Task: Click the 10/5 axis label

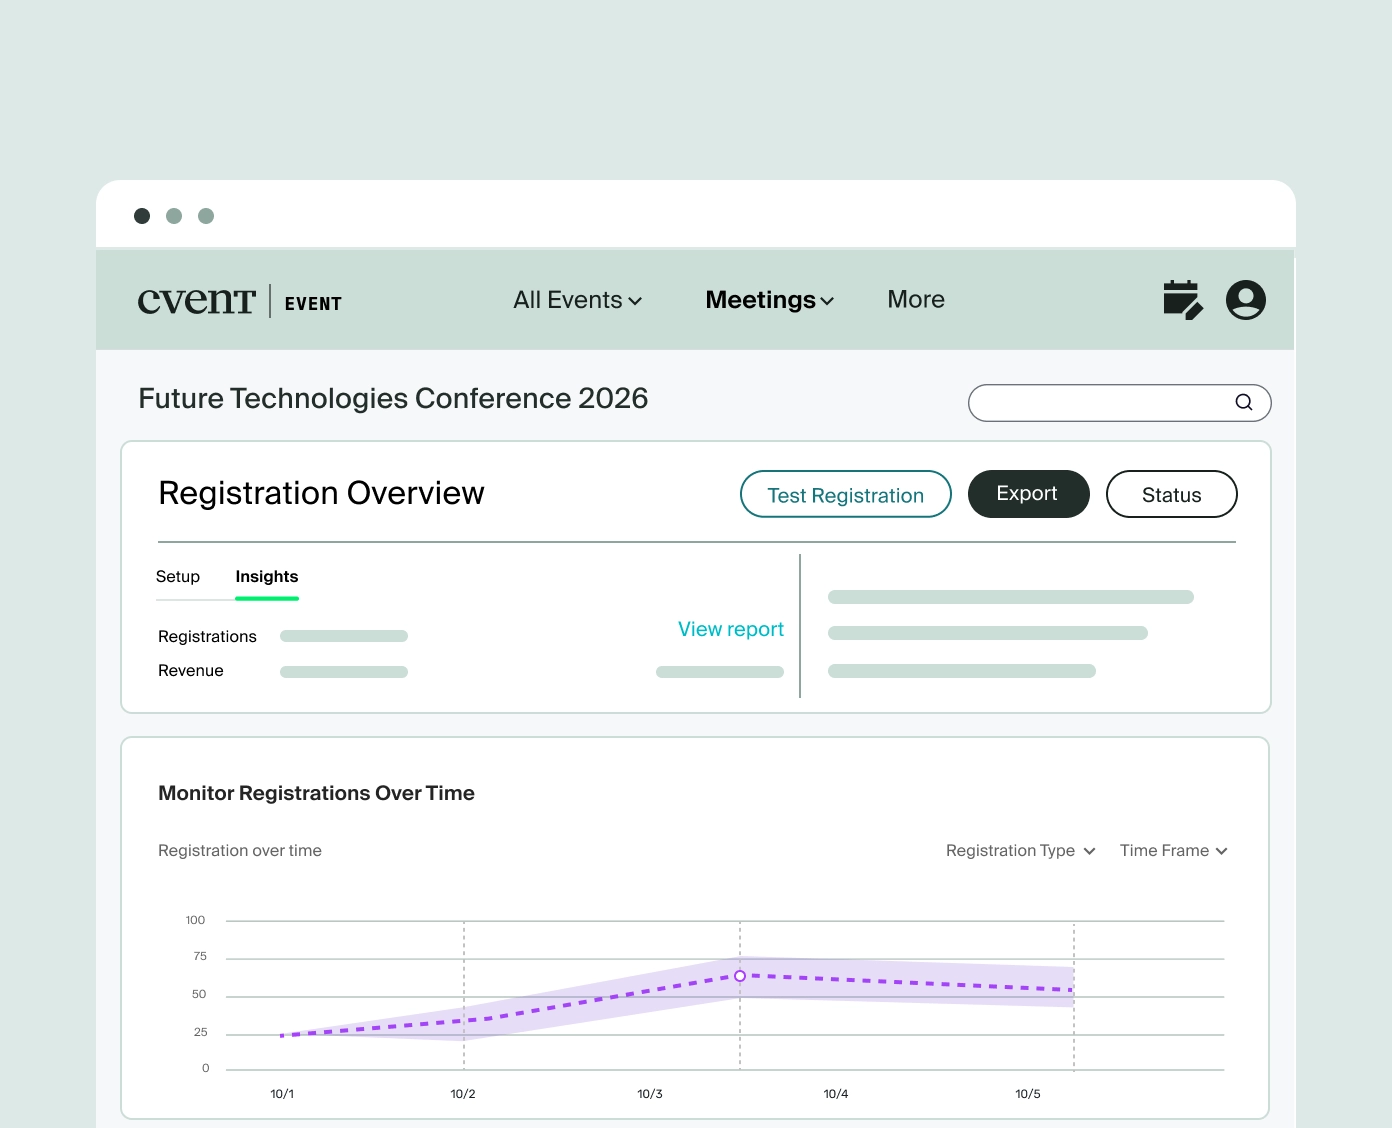Action: (x=1028, y=1094)
